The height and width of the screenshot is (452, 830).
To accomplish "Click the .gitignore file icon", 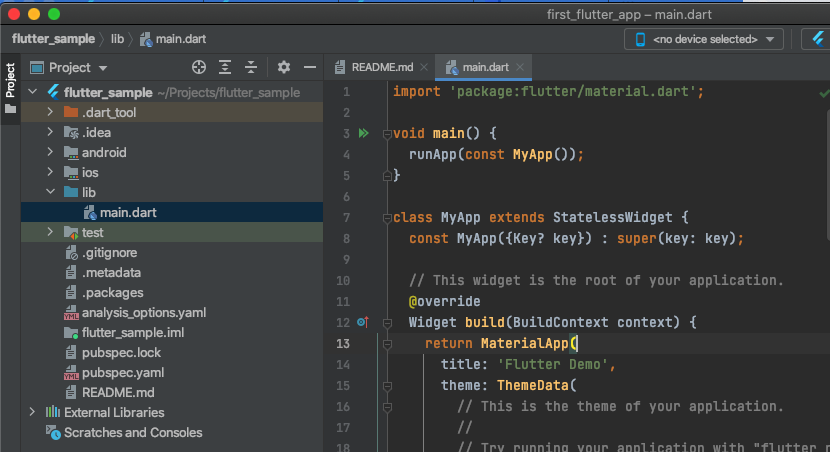I will click(x=71, y=253).
